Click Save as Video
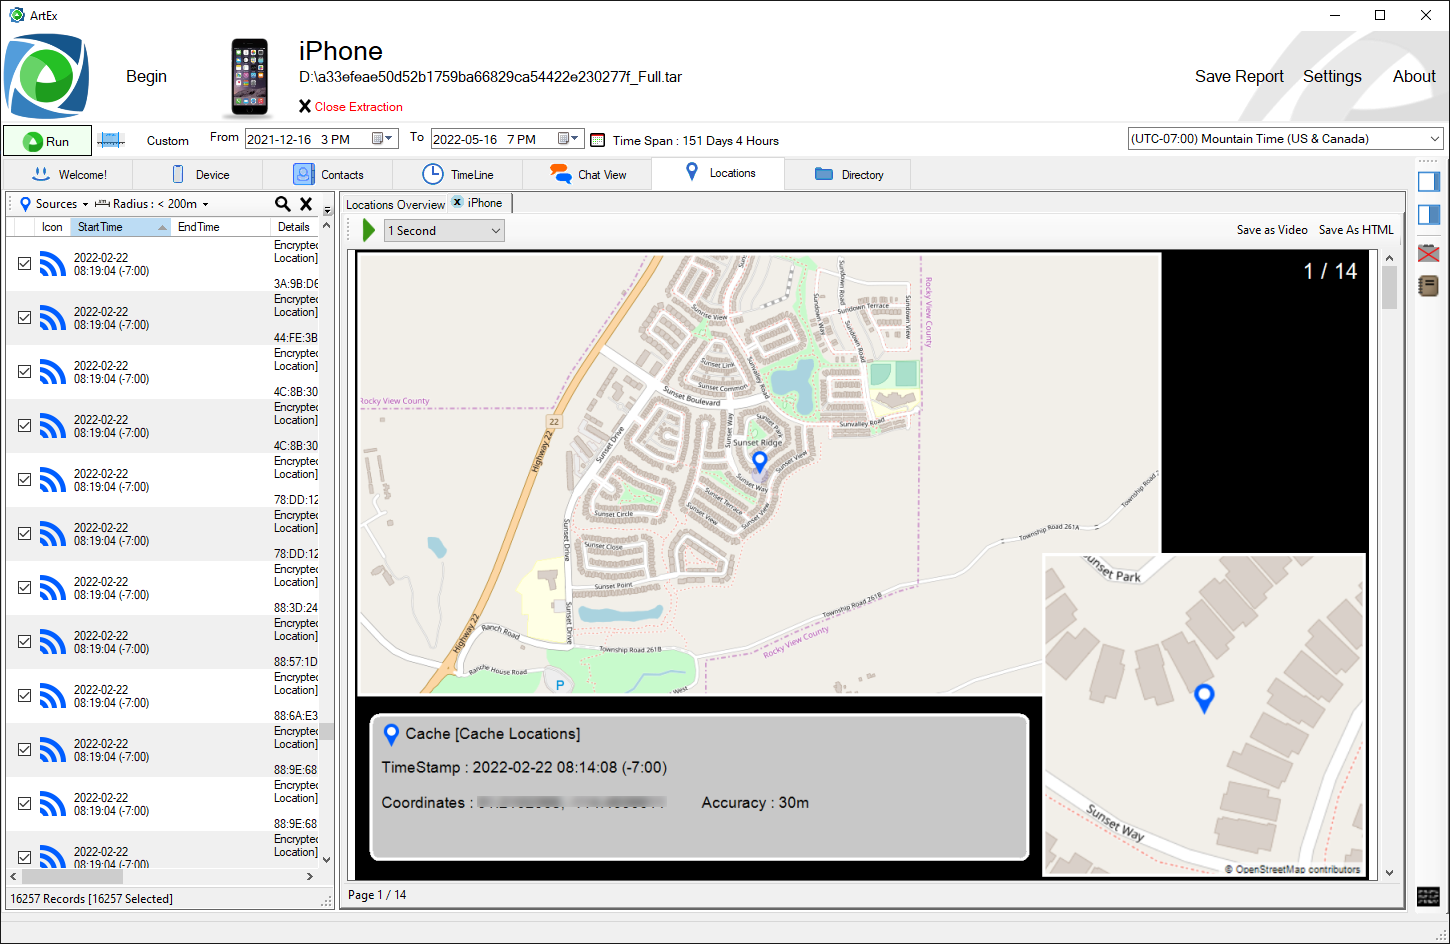The width and height of the screenshot is (1450, 944). pos(1272,230)
